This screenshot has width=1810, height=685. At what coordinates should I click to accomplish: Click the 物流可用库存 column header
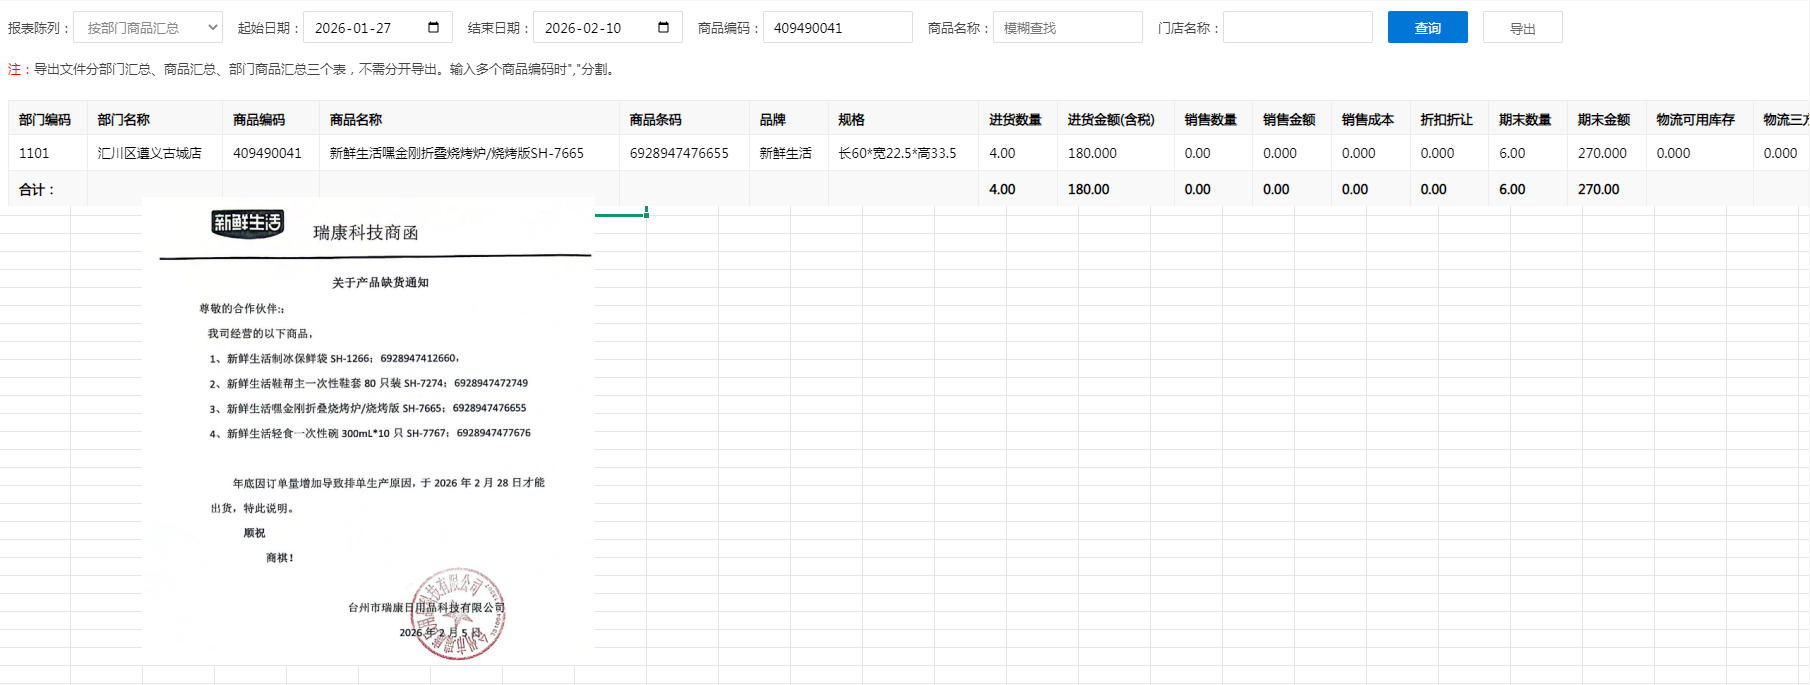coord(1695,119)
